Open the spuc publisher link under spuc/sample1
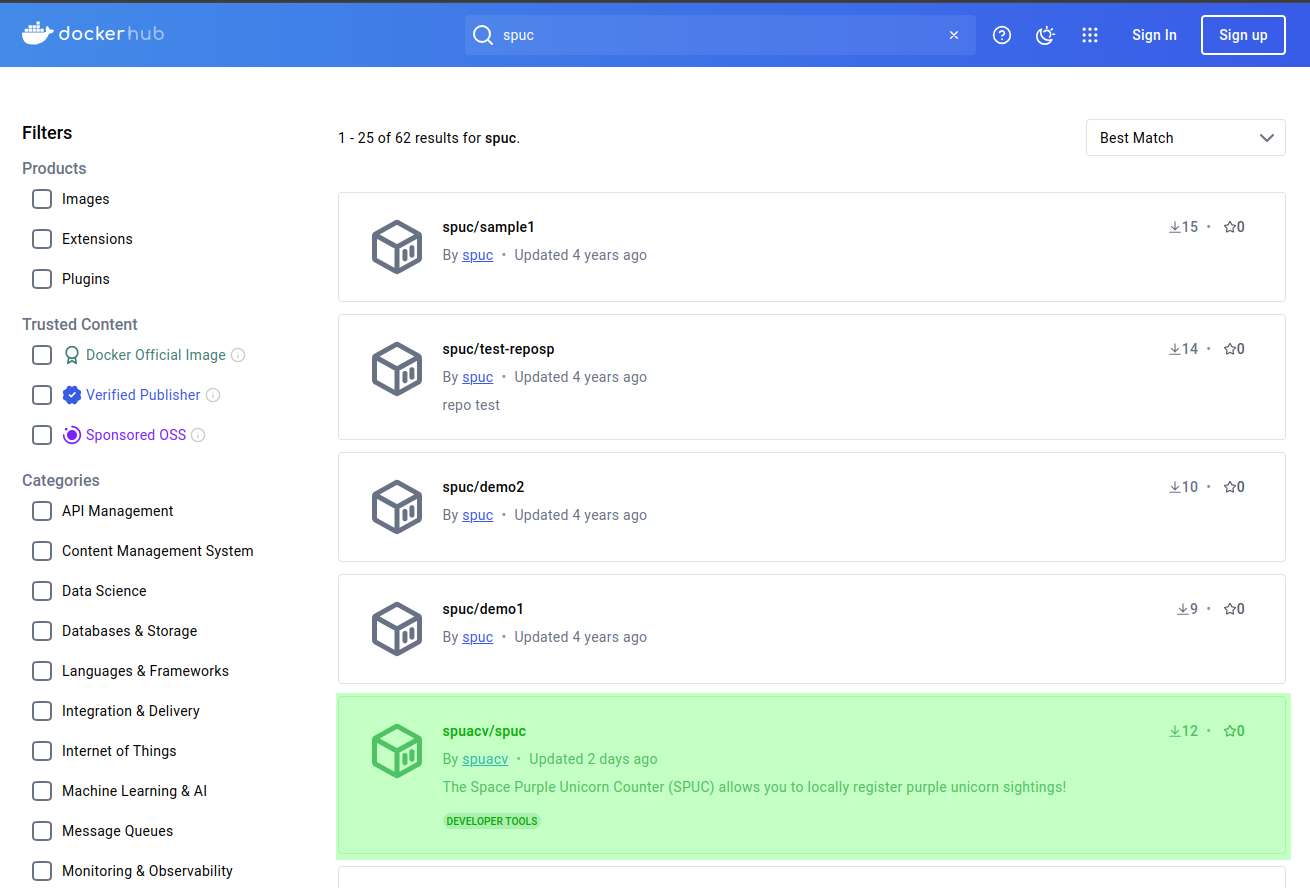Viewport: 1310px width, 888px height. pos(477,255)
